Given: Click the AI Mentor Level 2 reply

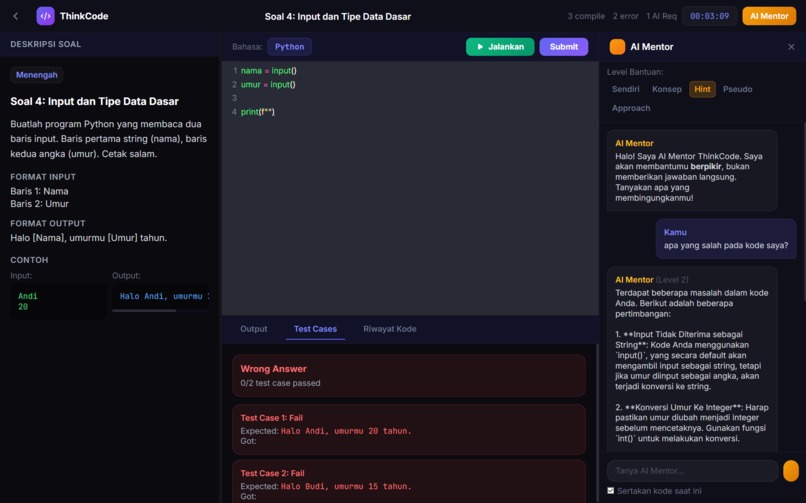Looking at the screenshot, I should [692, 360].
